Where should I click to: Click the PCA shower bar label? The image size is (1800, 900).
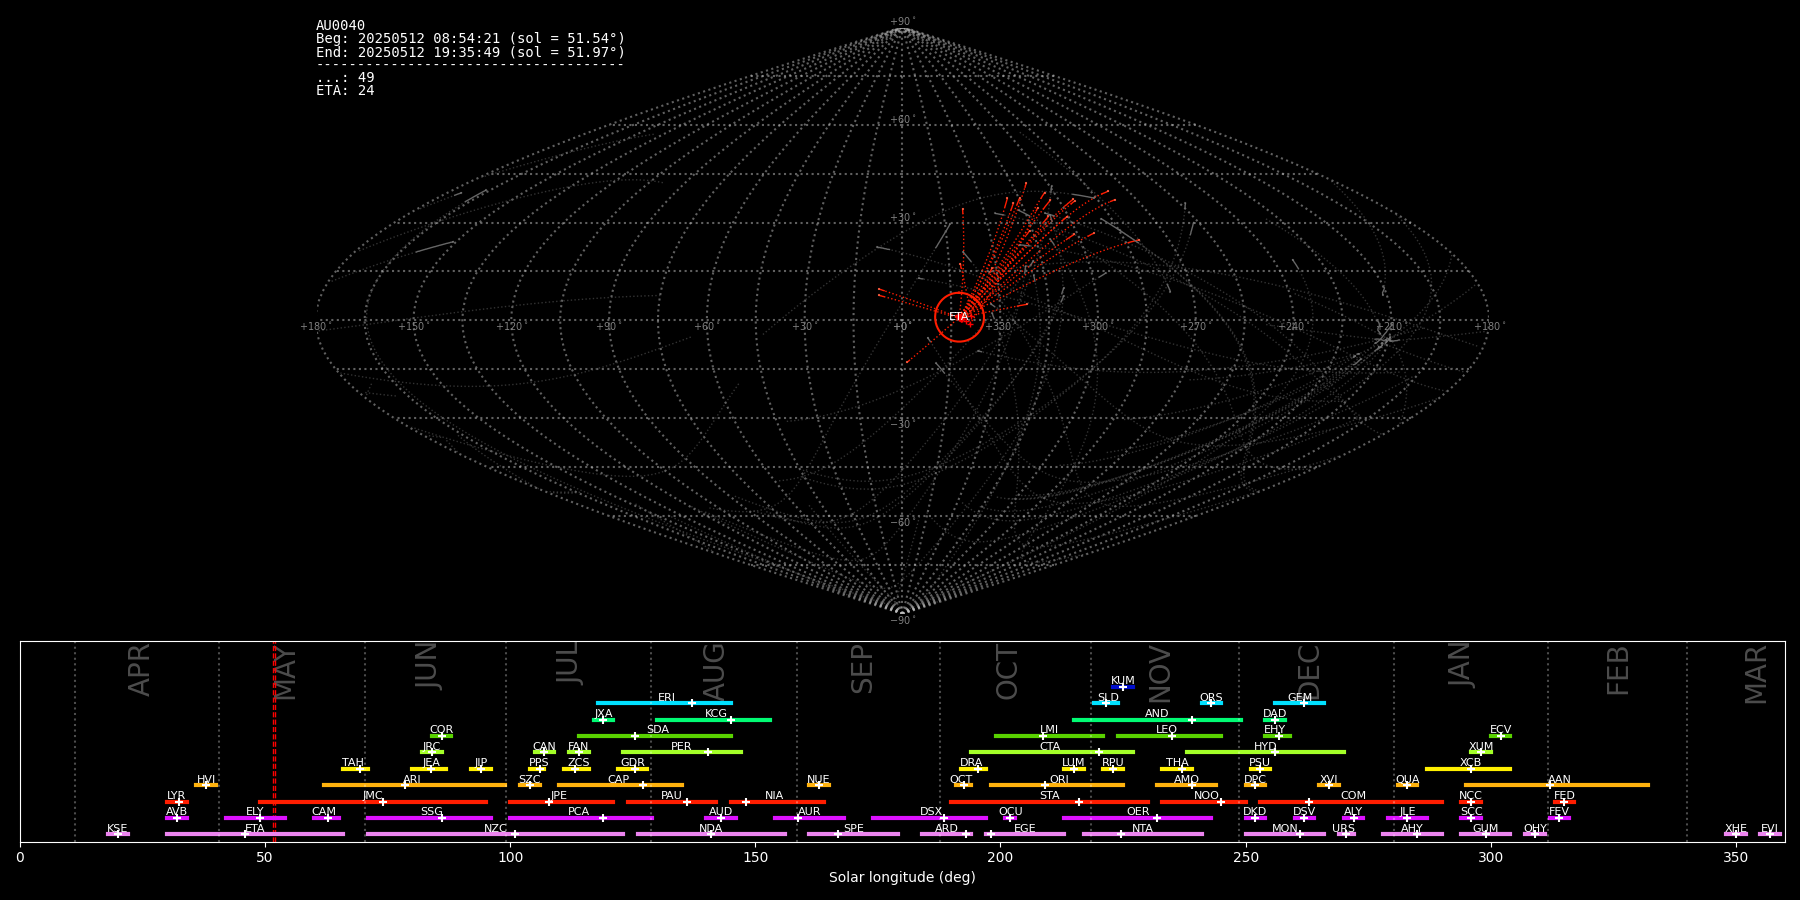[x=579, y=812]
